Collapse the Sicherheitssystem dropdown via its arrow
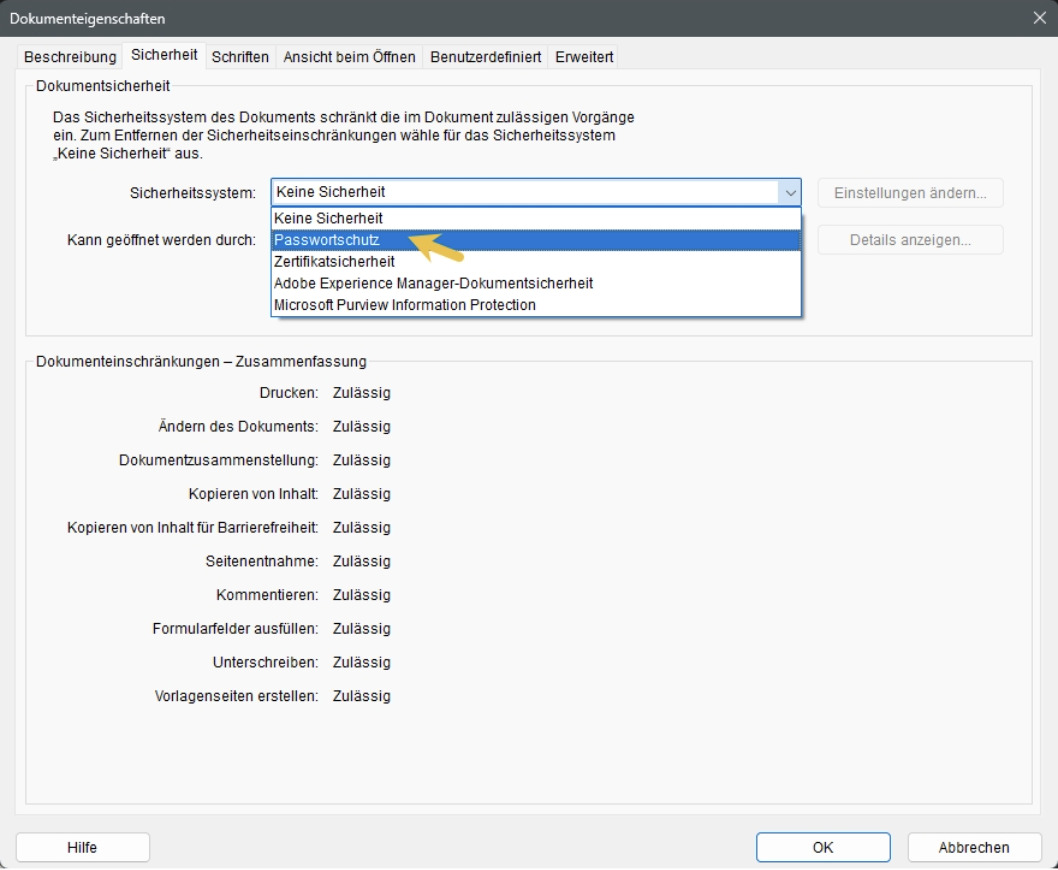 (789, 193)
